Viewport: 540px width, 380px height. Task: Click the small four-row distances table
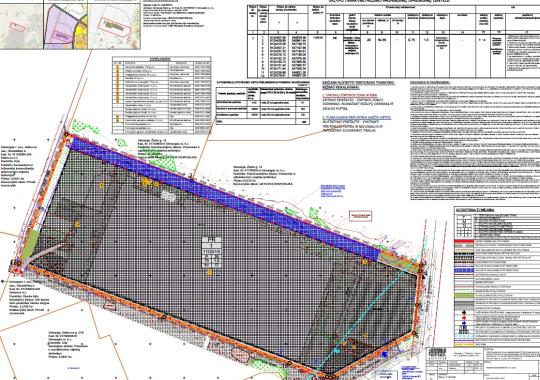point(262,106)
